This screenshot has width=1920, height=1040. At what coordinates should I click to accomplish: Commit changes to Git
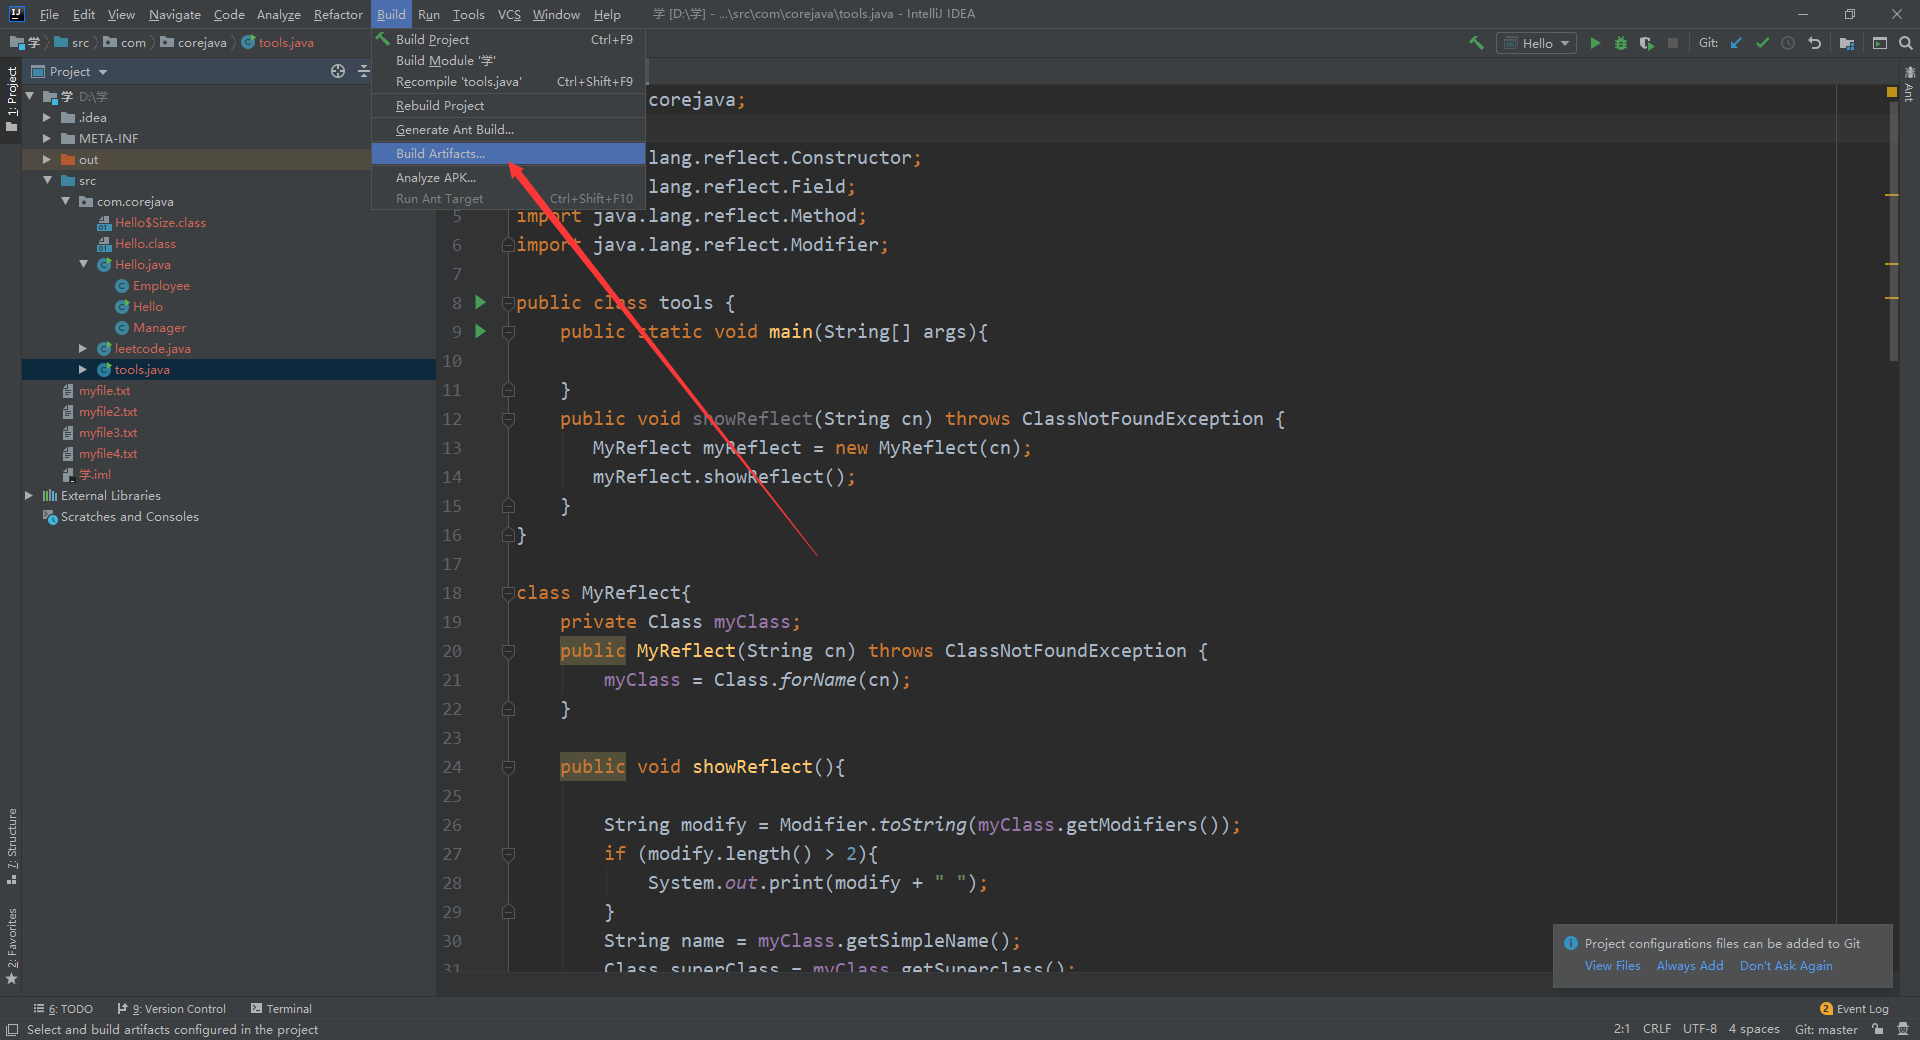tap(1762, 43)
